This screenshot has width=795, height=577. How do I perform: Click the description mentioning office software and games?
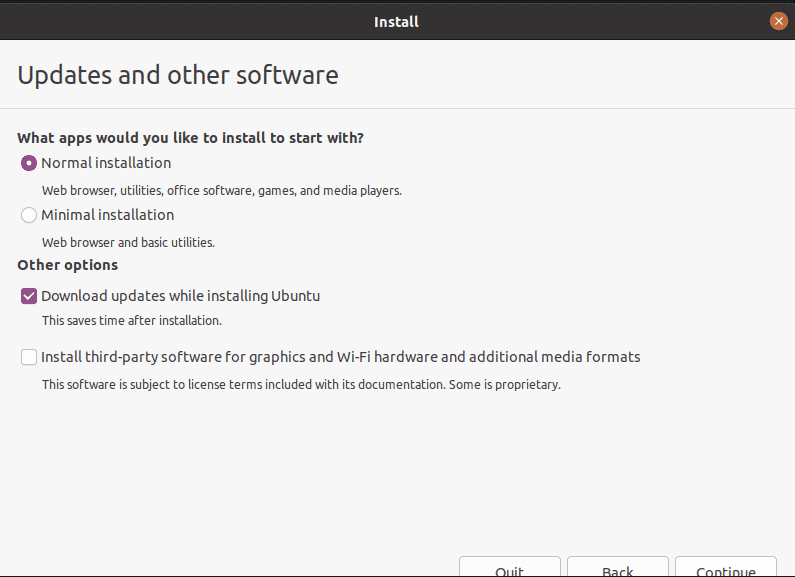coord(222,191)
